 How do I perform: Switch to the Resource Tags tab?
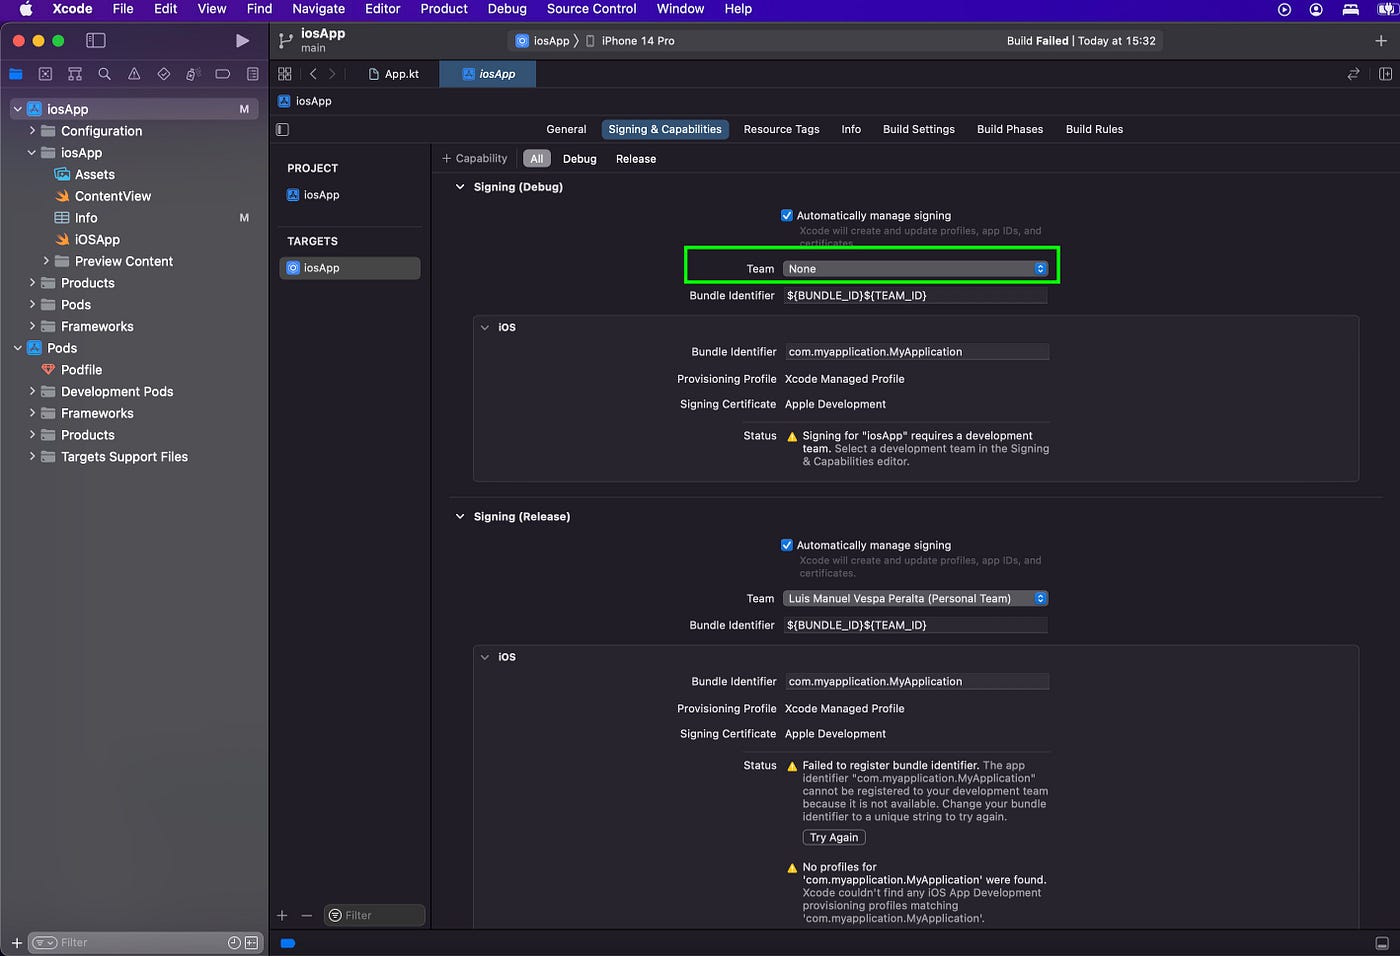pos(781,129)
